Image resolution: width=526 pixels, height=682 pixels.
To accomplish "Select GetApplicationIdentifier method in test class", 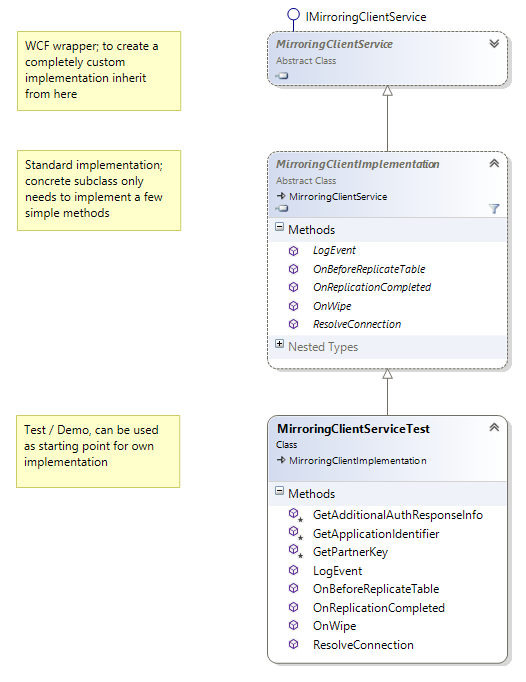I will coord(376,534).
